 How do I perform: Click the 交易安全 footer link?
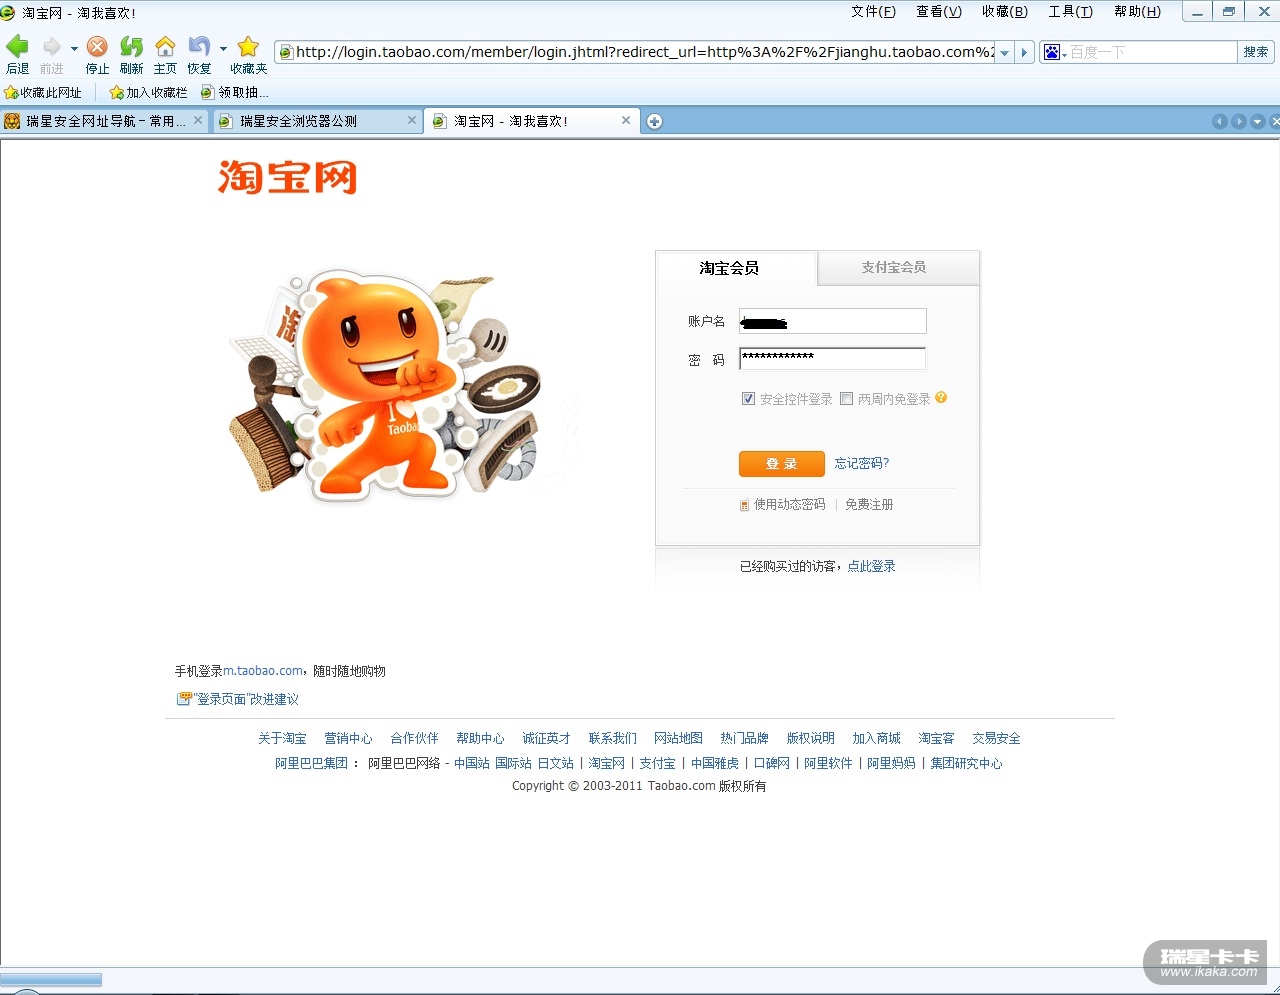pyautogui.click(x=996, y=738)
